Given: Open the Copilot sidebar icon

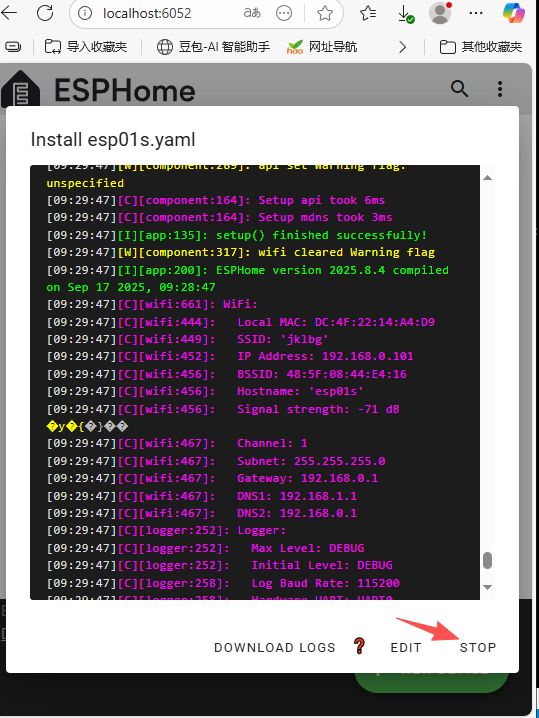Looking at the screenshot, I should [x=514, y=13].
